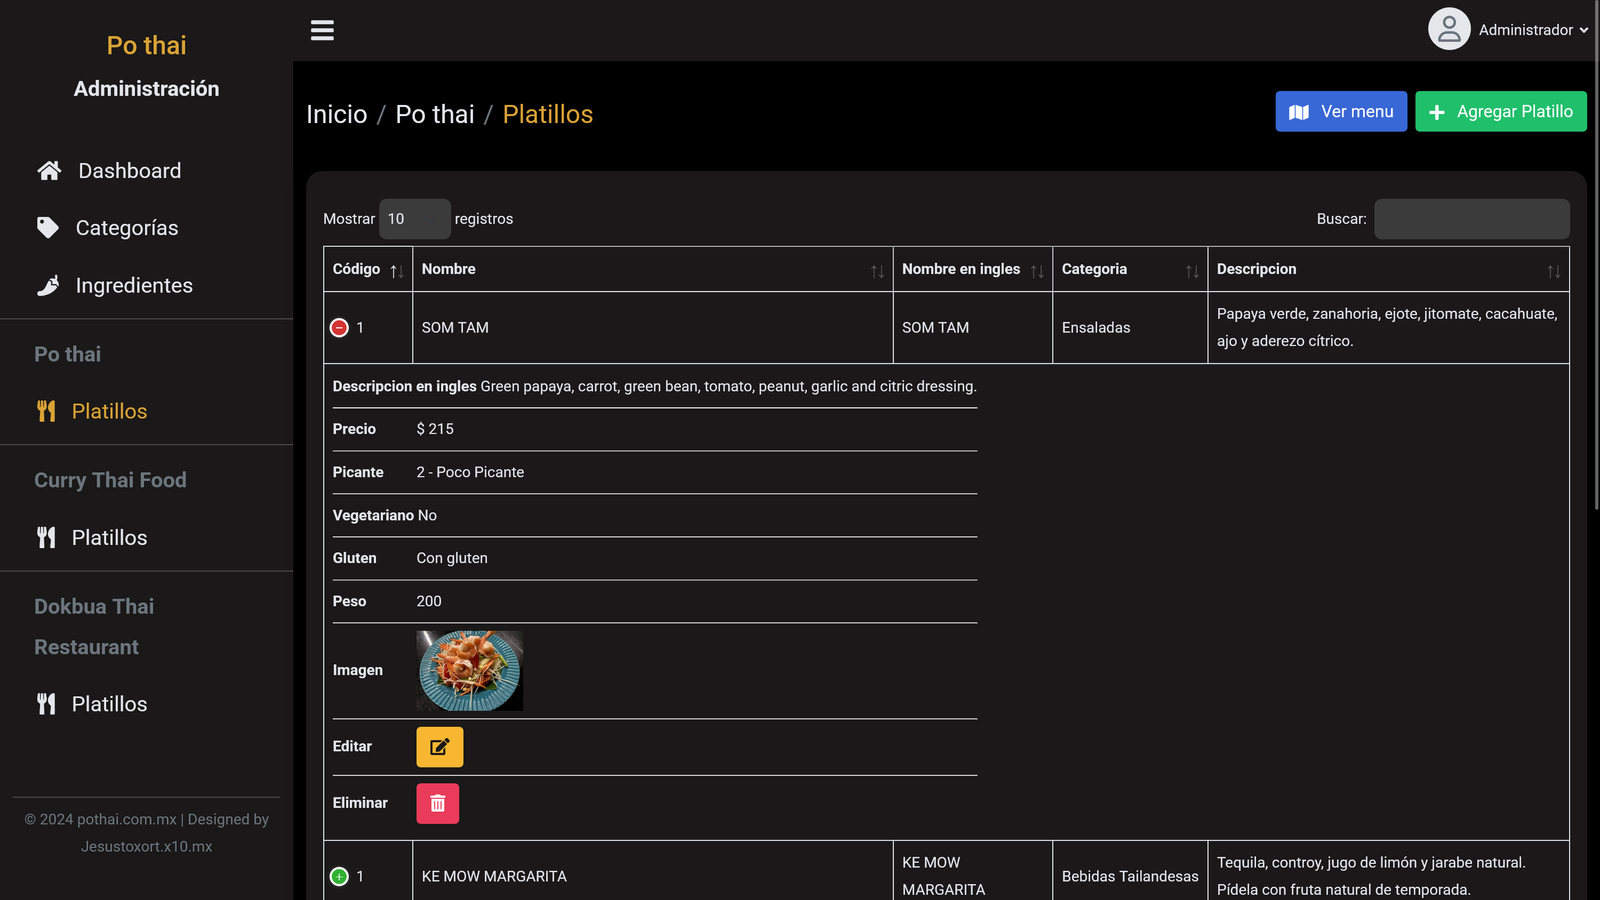Collapse the SOM TAM row details
This screenshot has width=1600, height=900.
point(339,328)
